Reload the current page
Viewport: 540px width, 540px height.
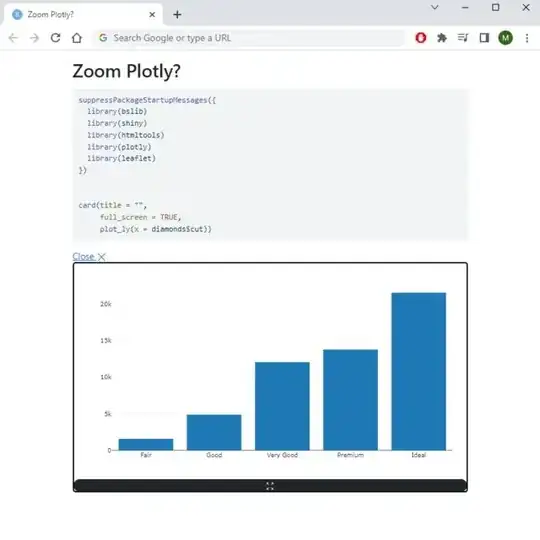(55, 38)
